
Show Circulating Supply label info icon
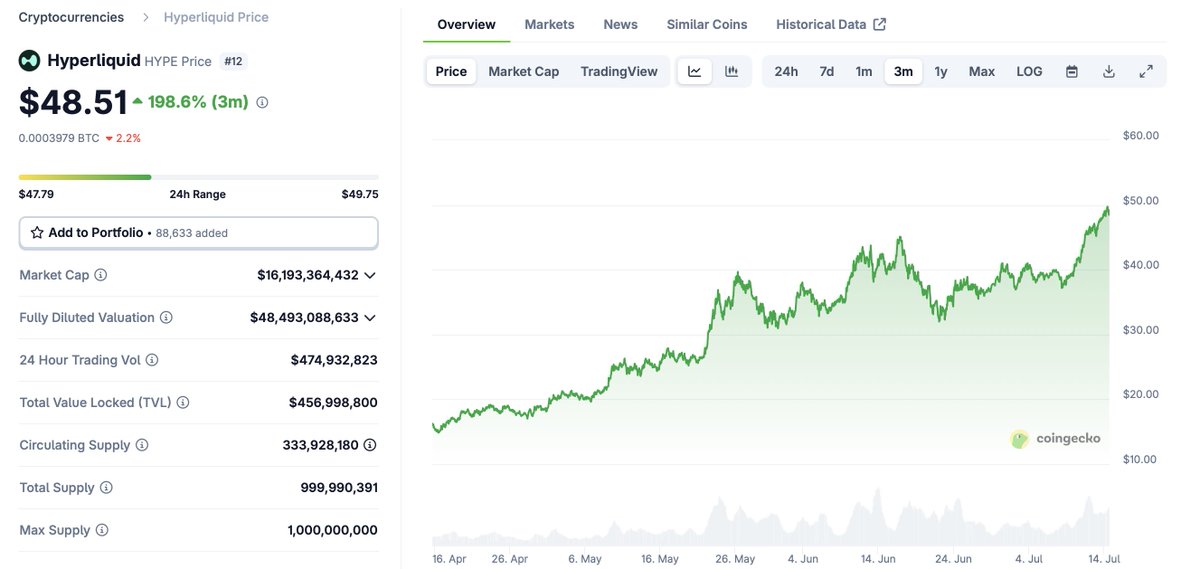(142, 445)
